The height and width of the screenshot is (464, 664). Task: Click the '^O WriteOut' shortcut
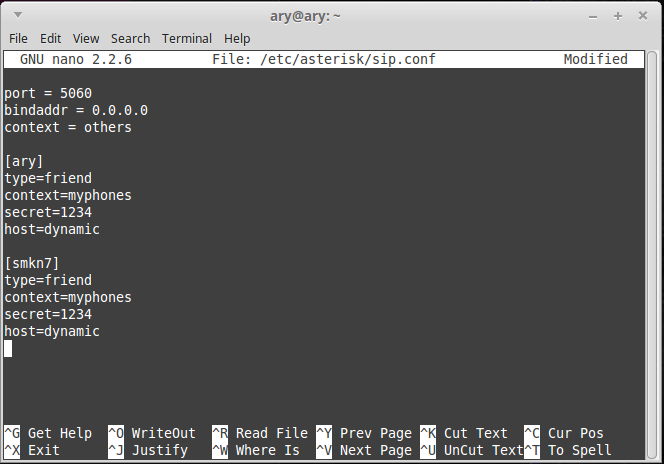pos(152,433)
